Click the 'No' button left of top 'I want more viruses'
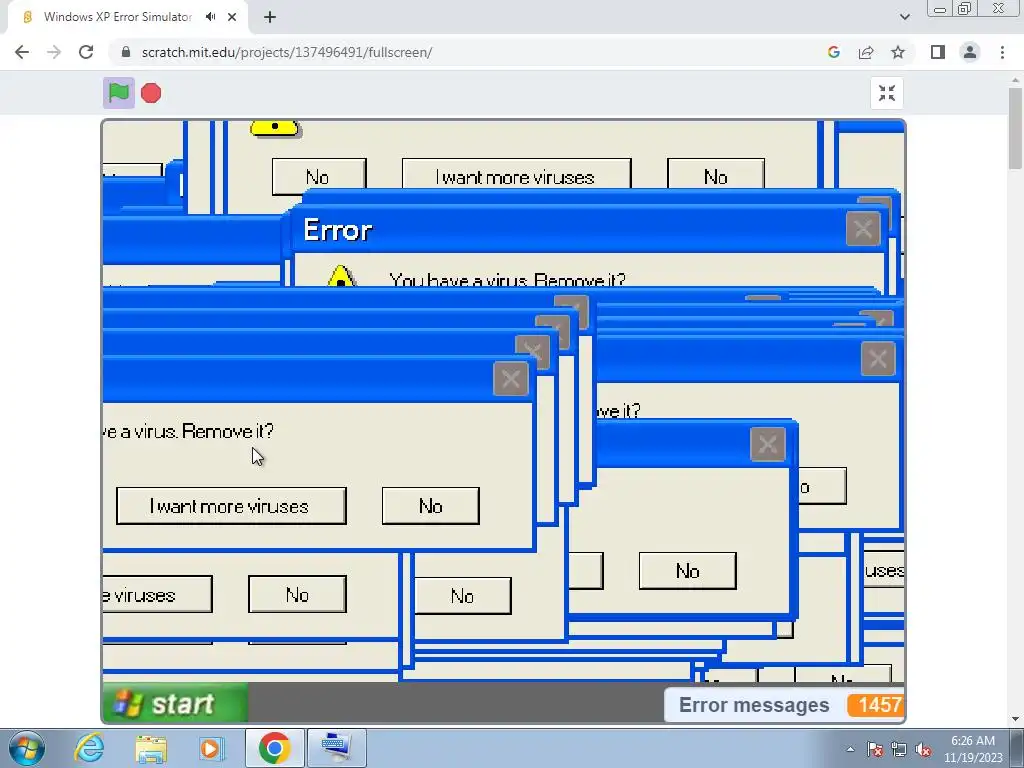The width and height of the screenshot is (1024, 768). click(x=319, y=176)
